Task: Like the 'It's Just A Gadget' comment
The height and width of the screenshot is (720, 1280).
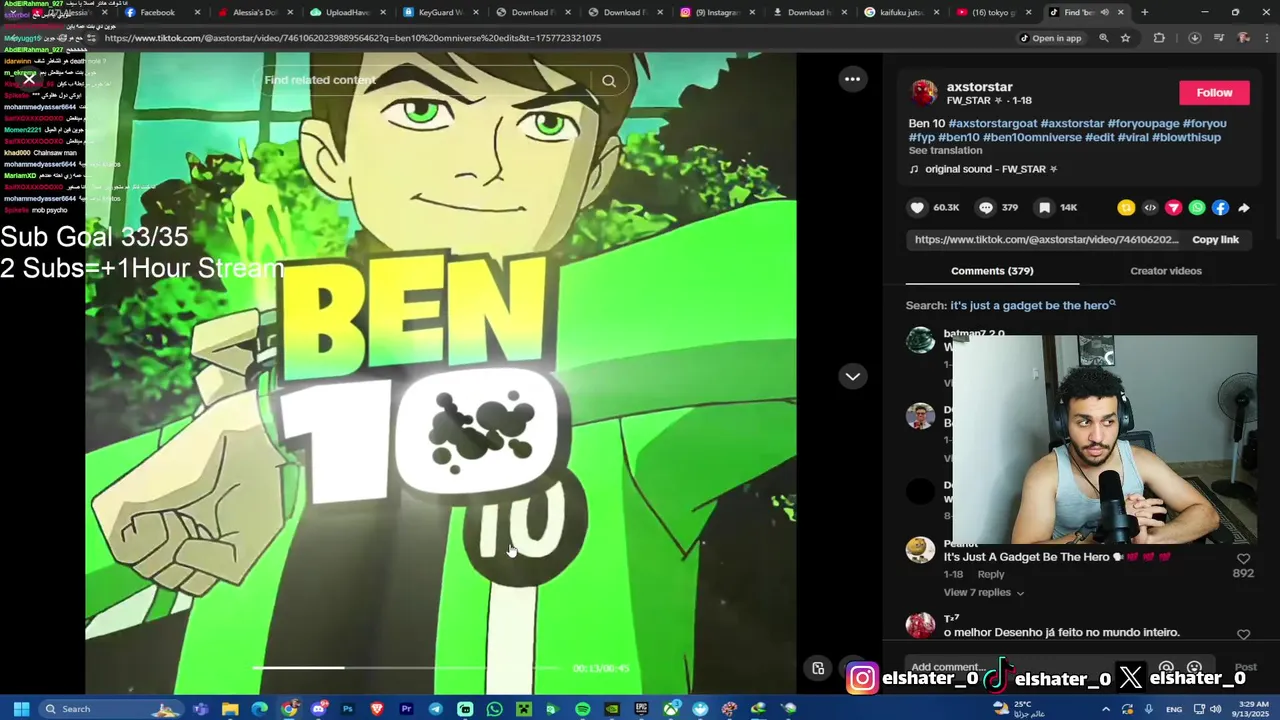Action: (x=1243, y=559)
